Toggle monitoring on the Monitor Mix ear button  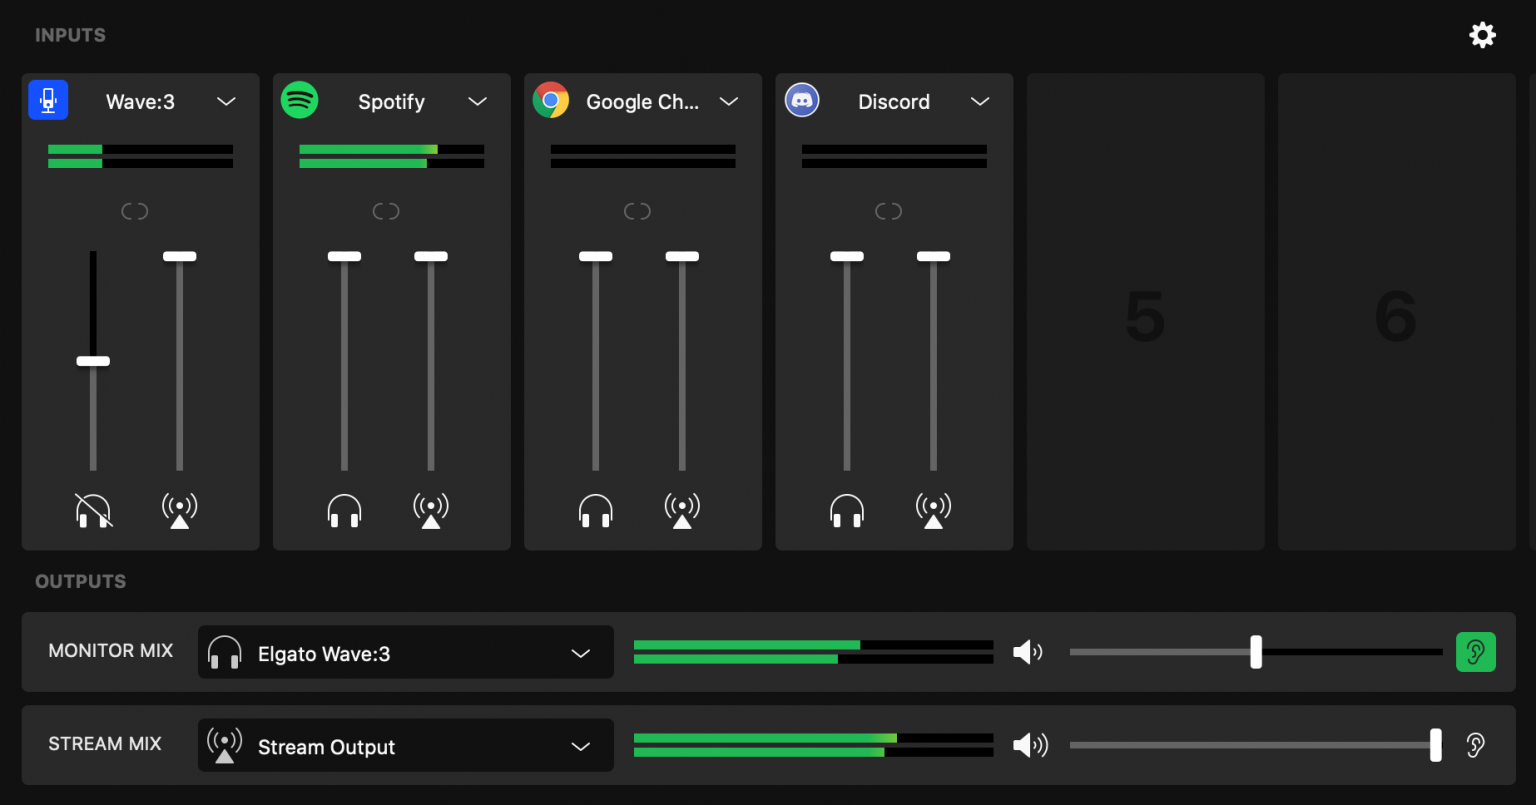(x=1476, y=652)
